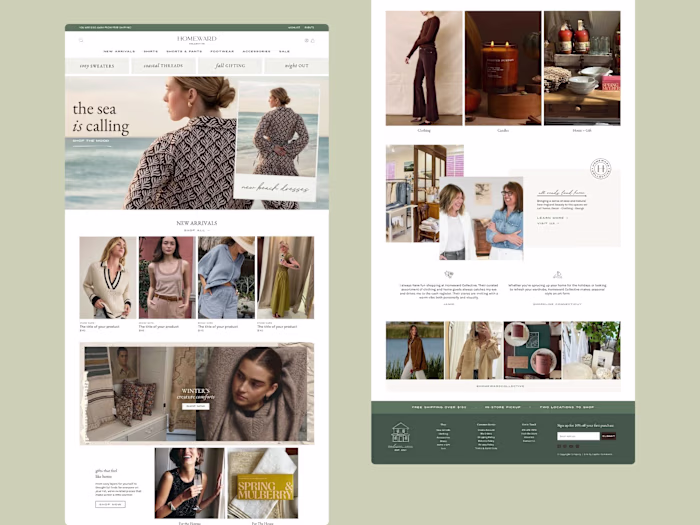
Task: Open the shopping bag icon in header
Action: 312,40
